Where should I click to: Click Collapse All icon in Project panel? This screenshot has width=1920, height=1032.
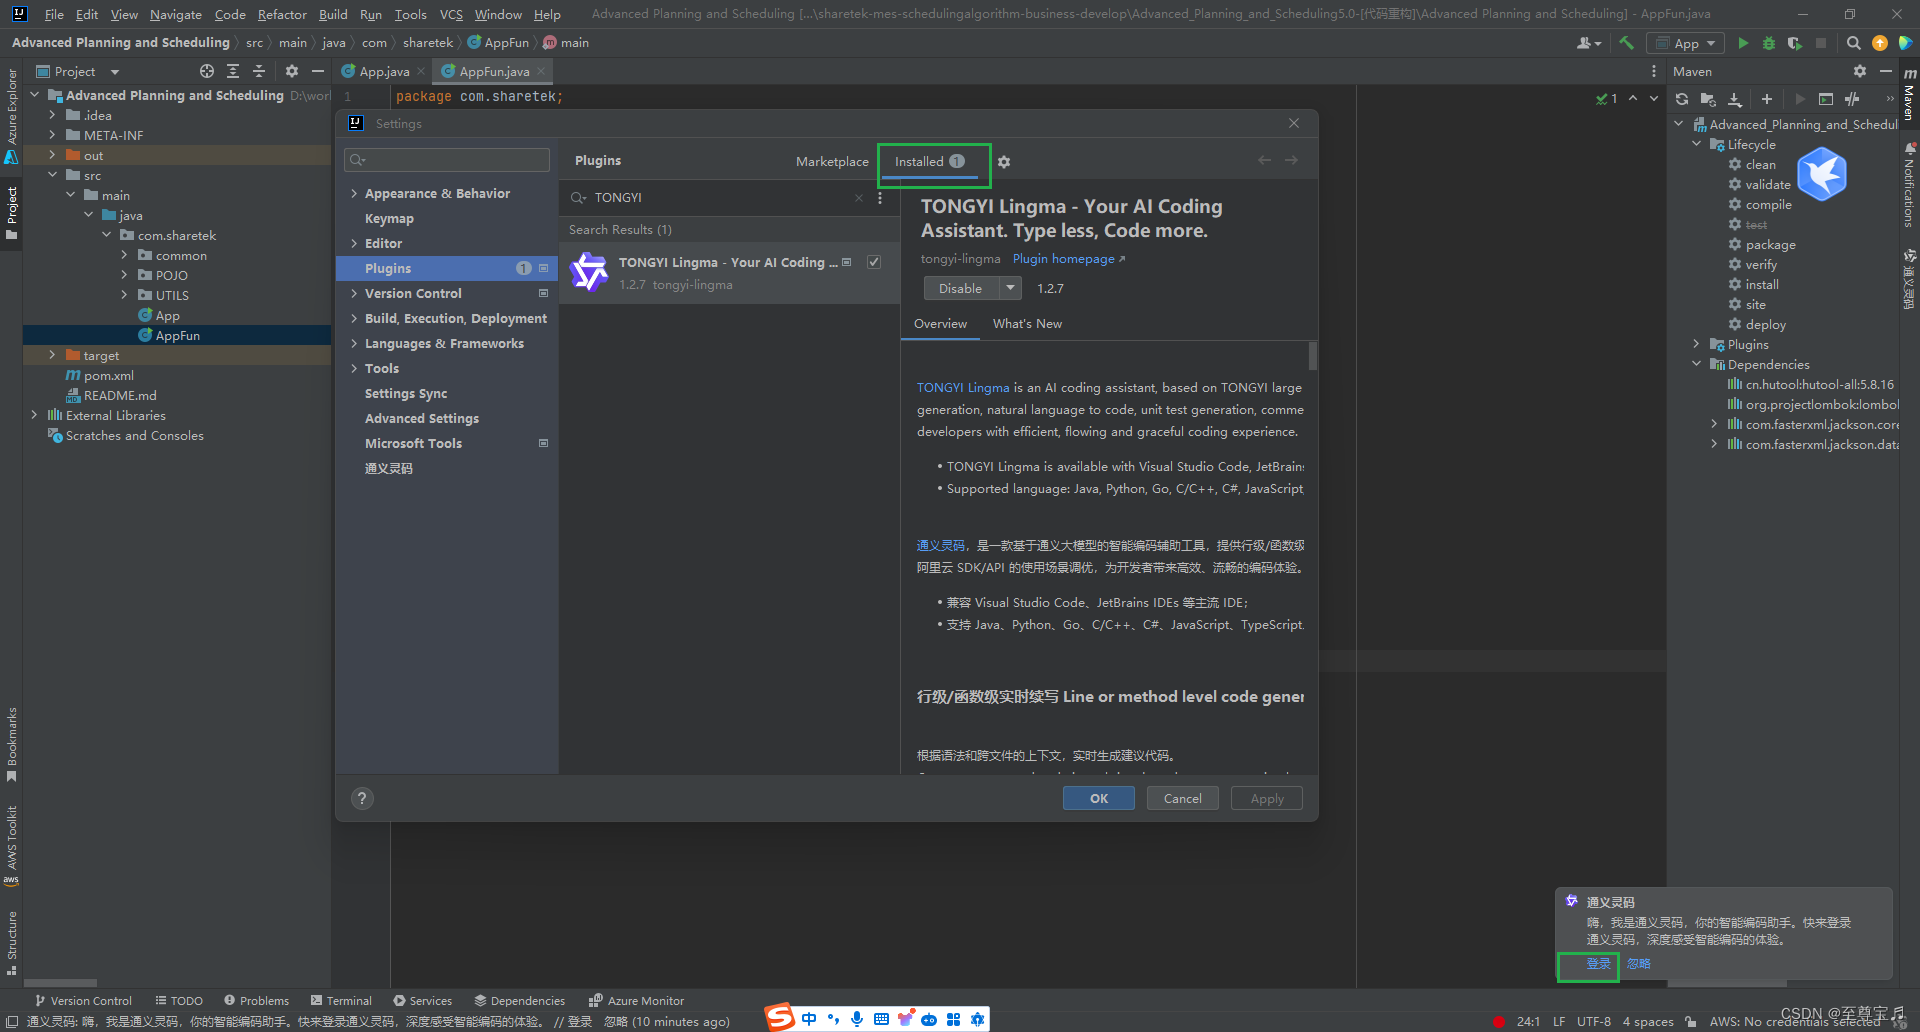259,71
